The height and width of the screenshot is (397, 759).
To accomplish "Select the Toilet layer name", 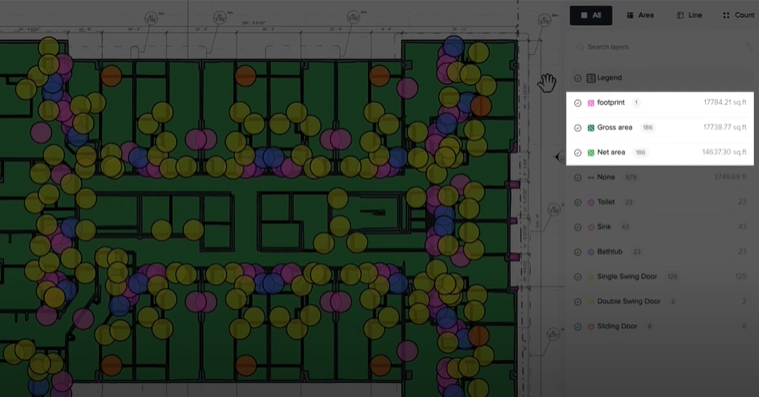I will [x=606, y=202].
